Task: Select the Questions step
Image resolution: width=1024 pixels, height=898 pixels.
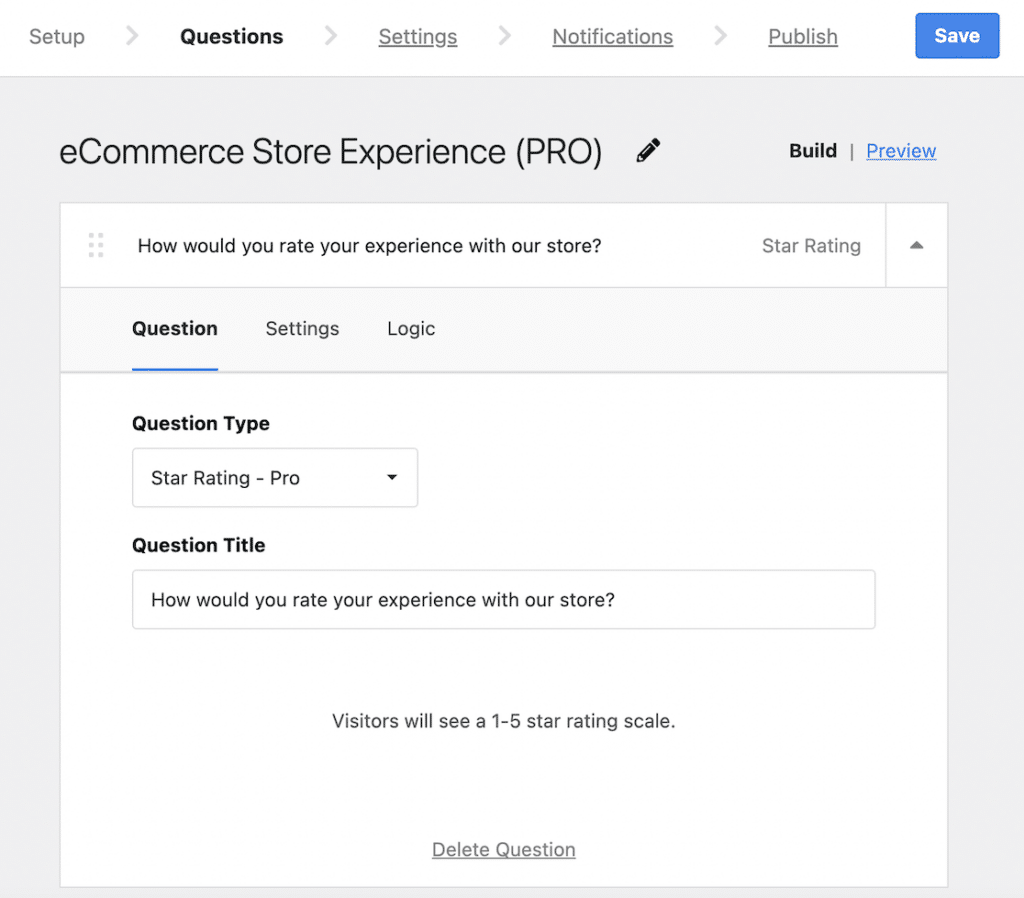Action: (x=231, y=36)
